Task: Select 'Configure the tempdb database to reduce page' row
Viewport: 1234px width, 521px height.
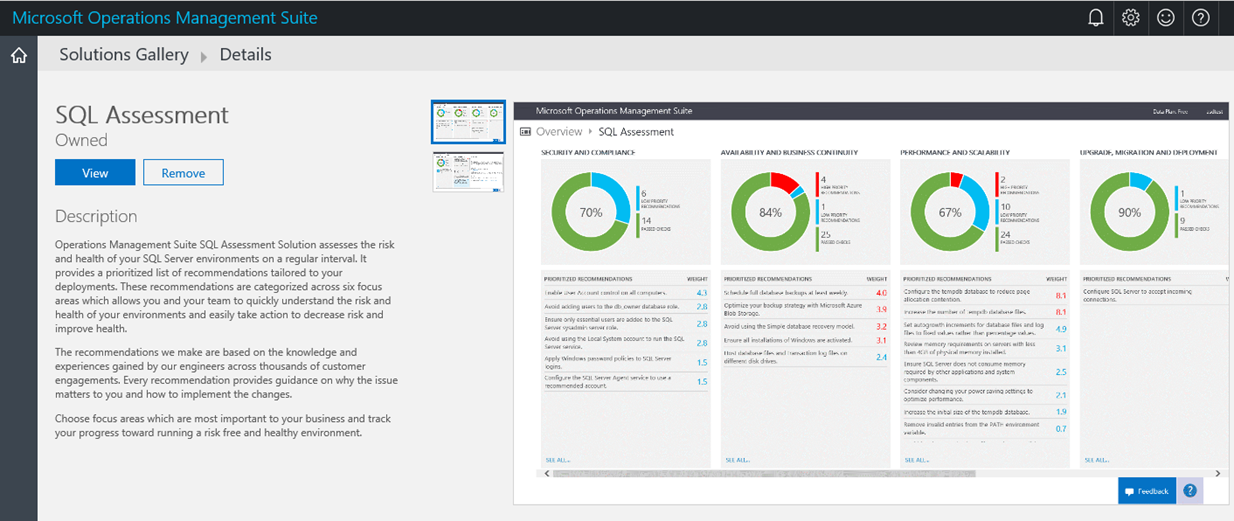Action: (x=985, y=296)
